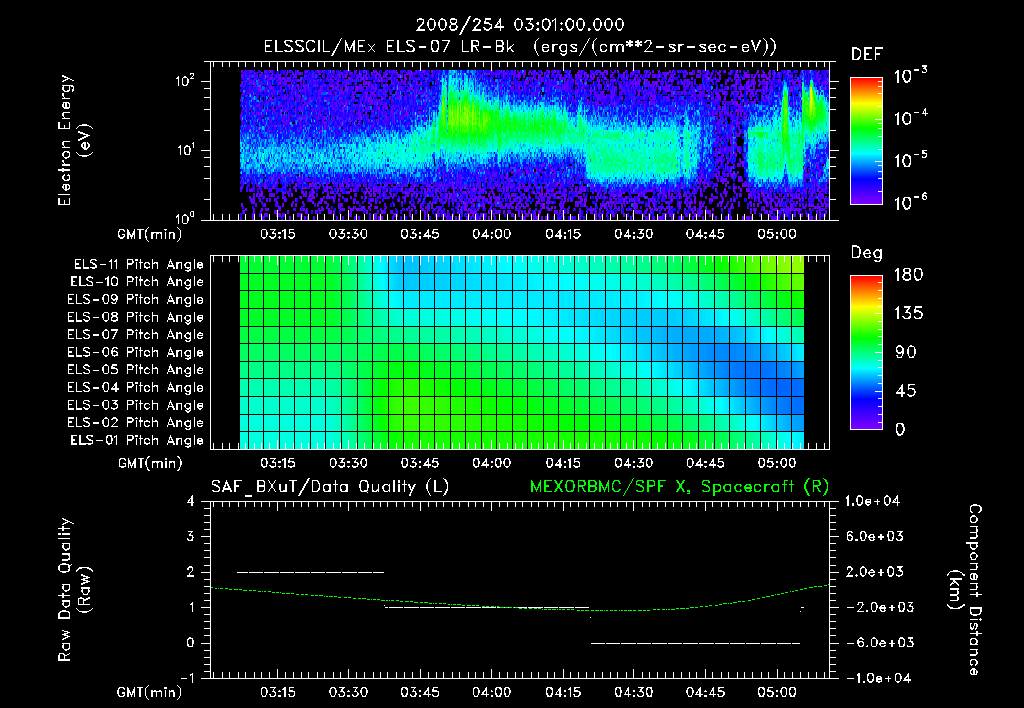Viewport: 1024px width, 708px height.
Task: Click the white data quality line at level 0
Action: tap(696, 643)
